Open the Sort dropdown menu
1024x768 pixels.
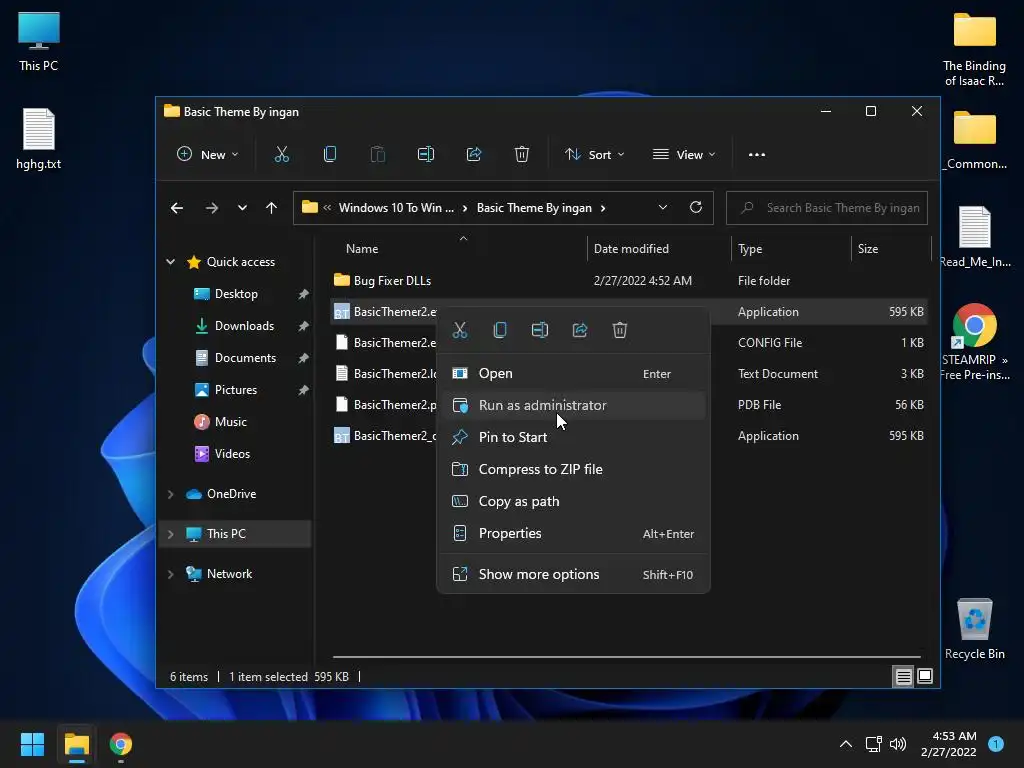click(x=595, y=155)
